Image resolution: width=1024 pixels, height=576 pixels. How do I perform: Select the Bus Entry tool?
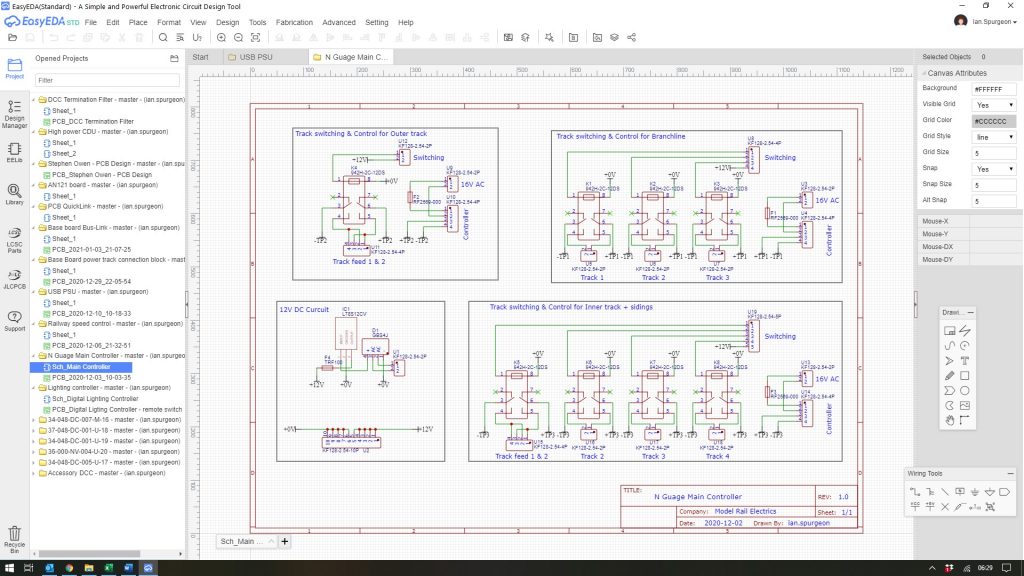click(944, 492)
